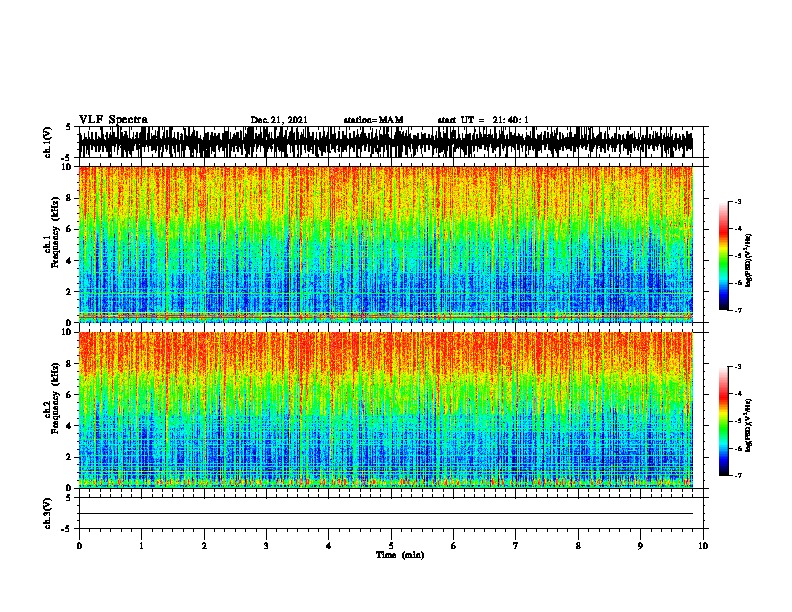Screen dimensions: 792x612
Task: Click the 'VLF Spectra' title text
Action: (113, 120)
